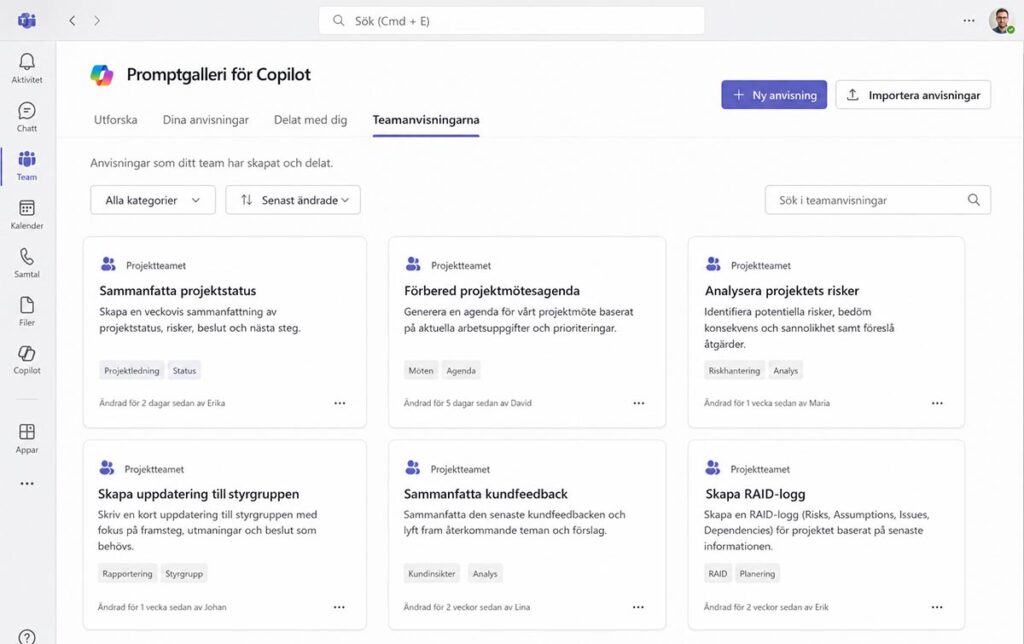
Task: Open the Filer sidebar icon
Action: (27, 305)
